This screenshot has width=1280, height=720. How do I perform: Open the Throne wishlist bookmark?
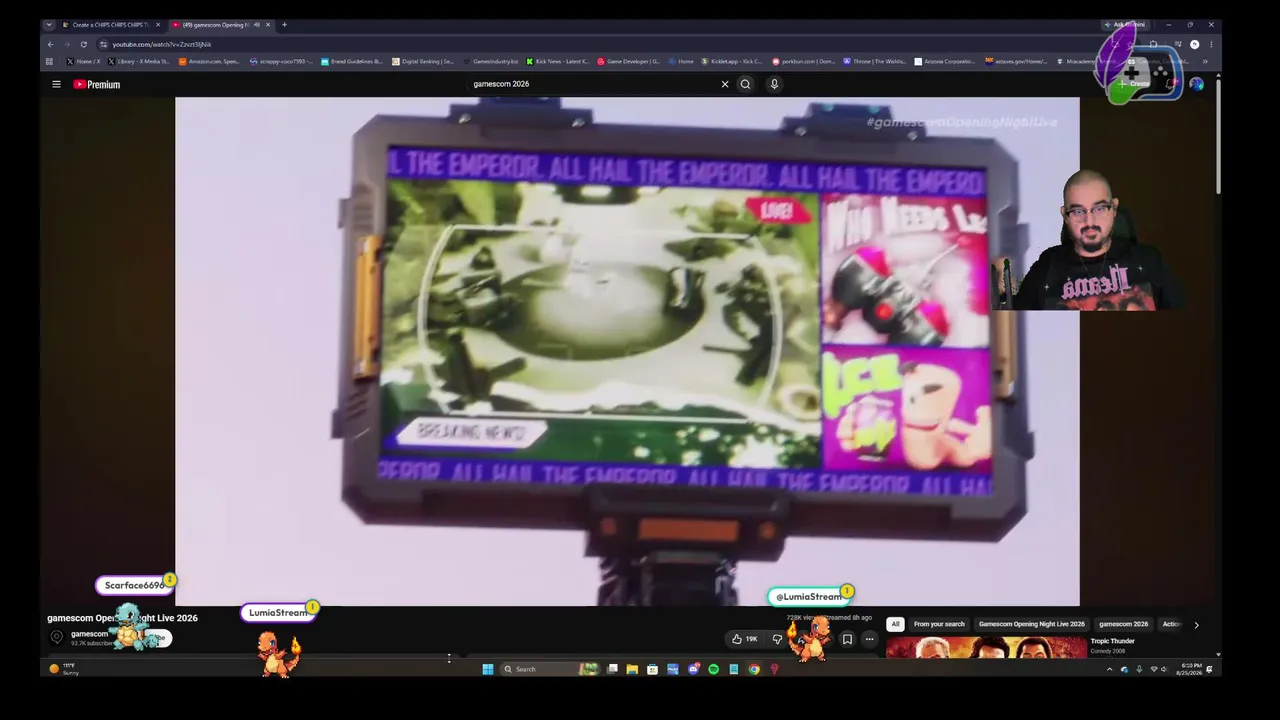click(x=875, y=61)
